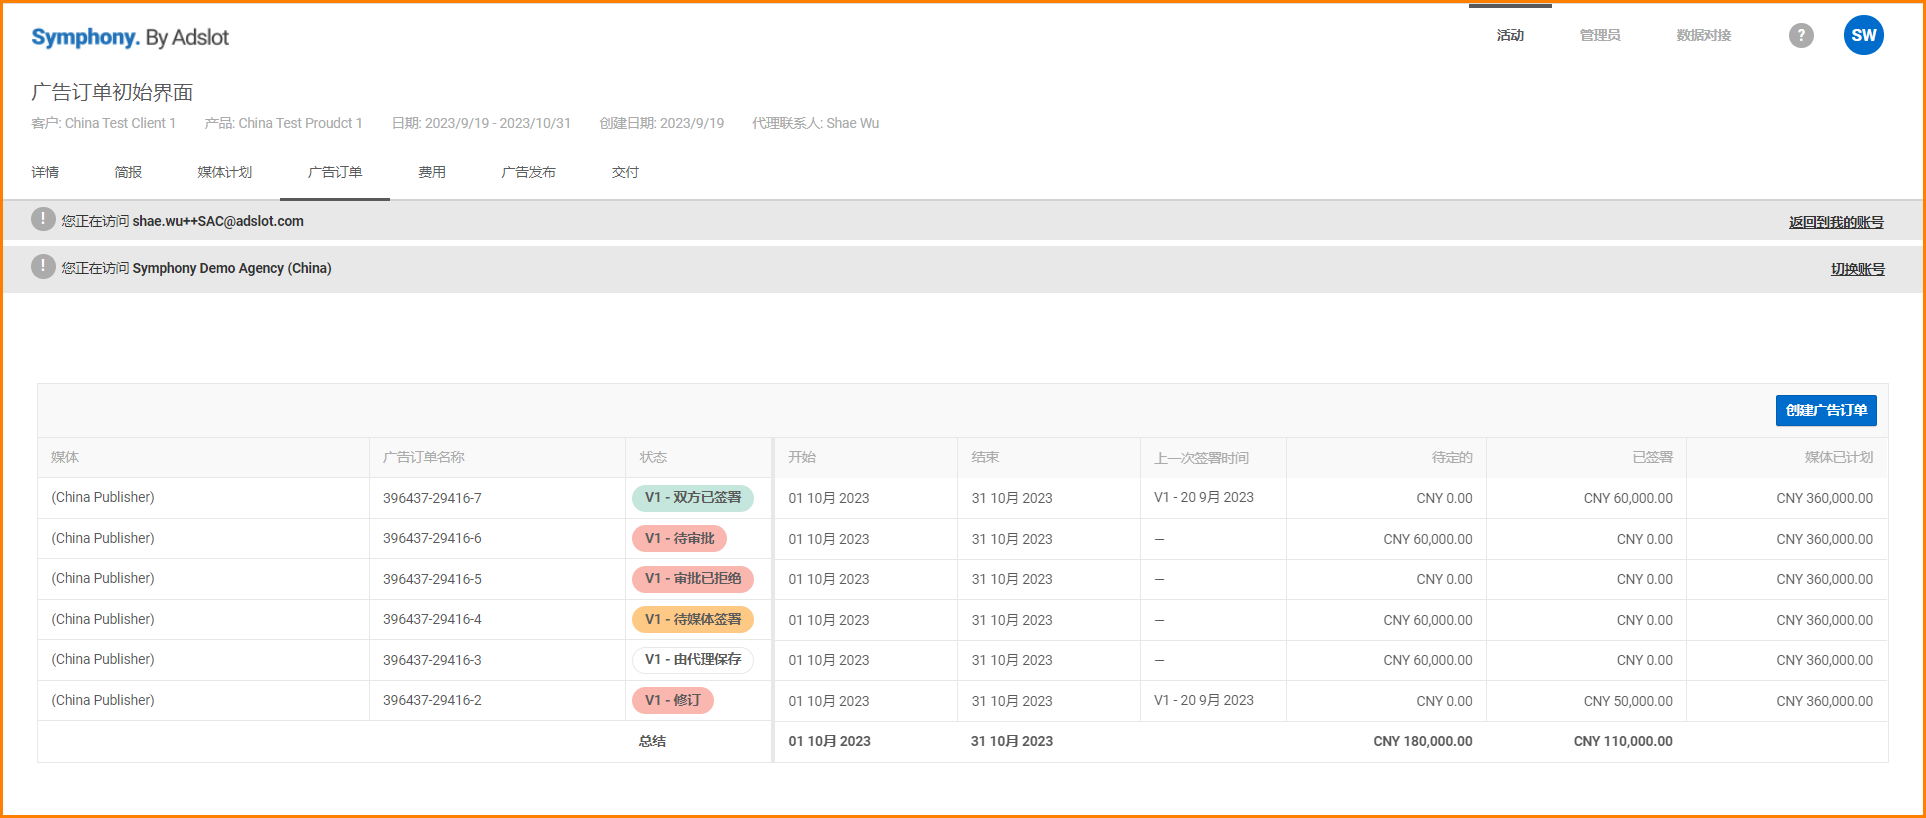Click (China Publisher) in row 396437-29416-4

(x=103, y=619)
